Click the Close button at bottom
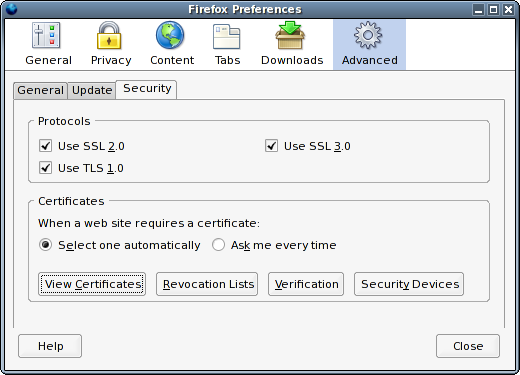 pos(468,346)
